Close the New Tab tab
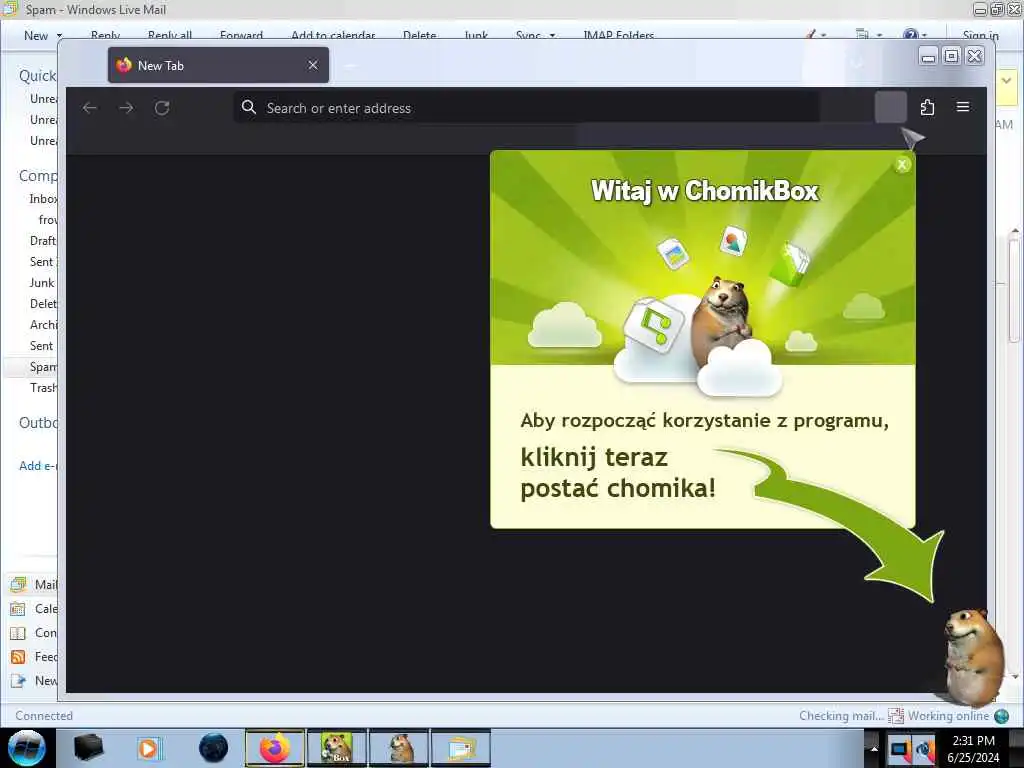The width and height of the screenshot is (1024, 768). [x=313, y=65]
